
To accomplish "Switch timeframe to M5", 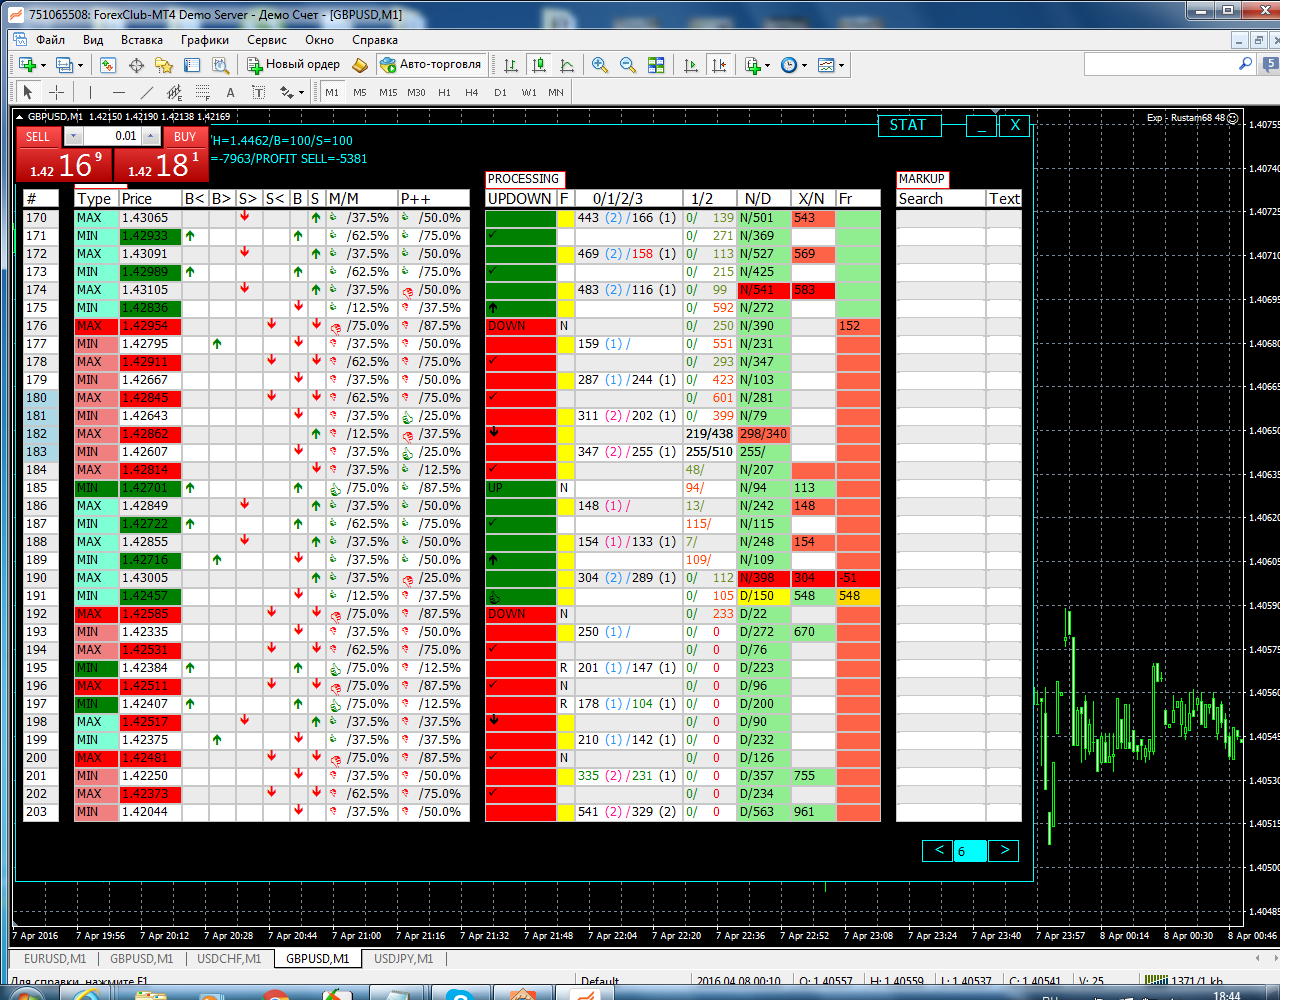I will [x=360, y=92].
